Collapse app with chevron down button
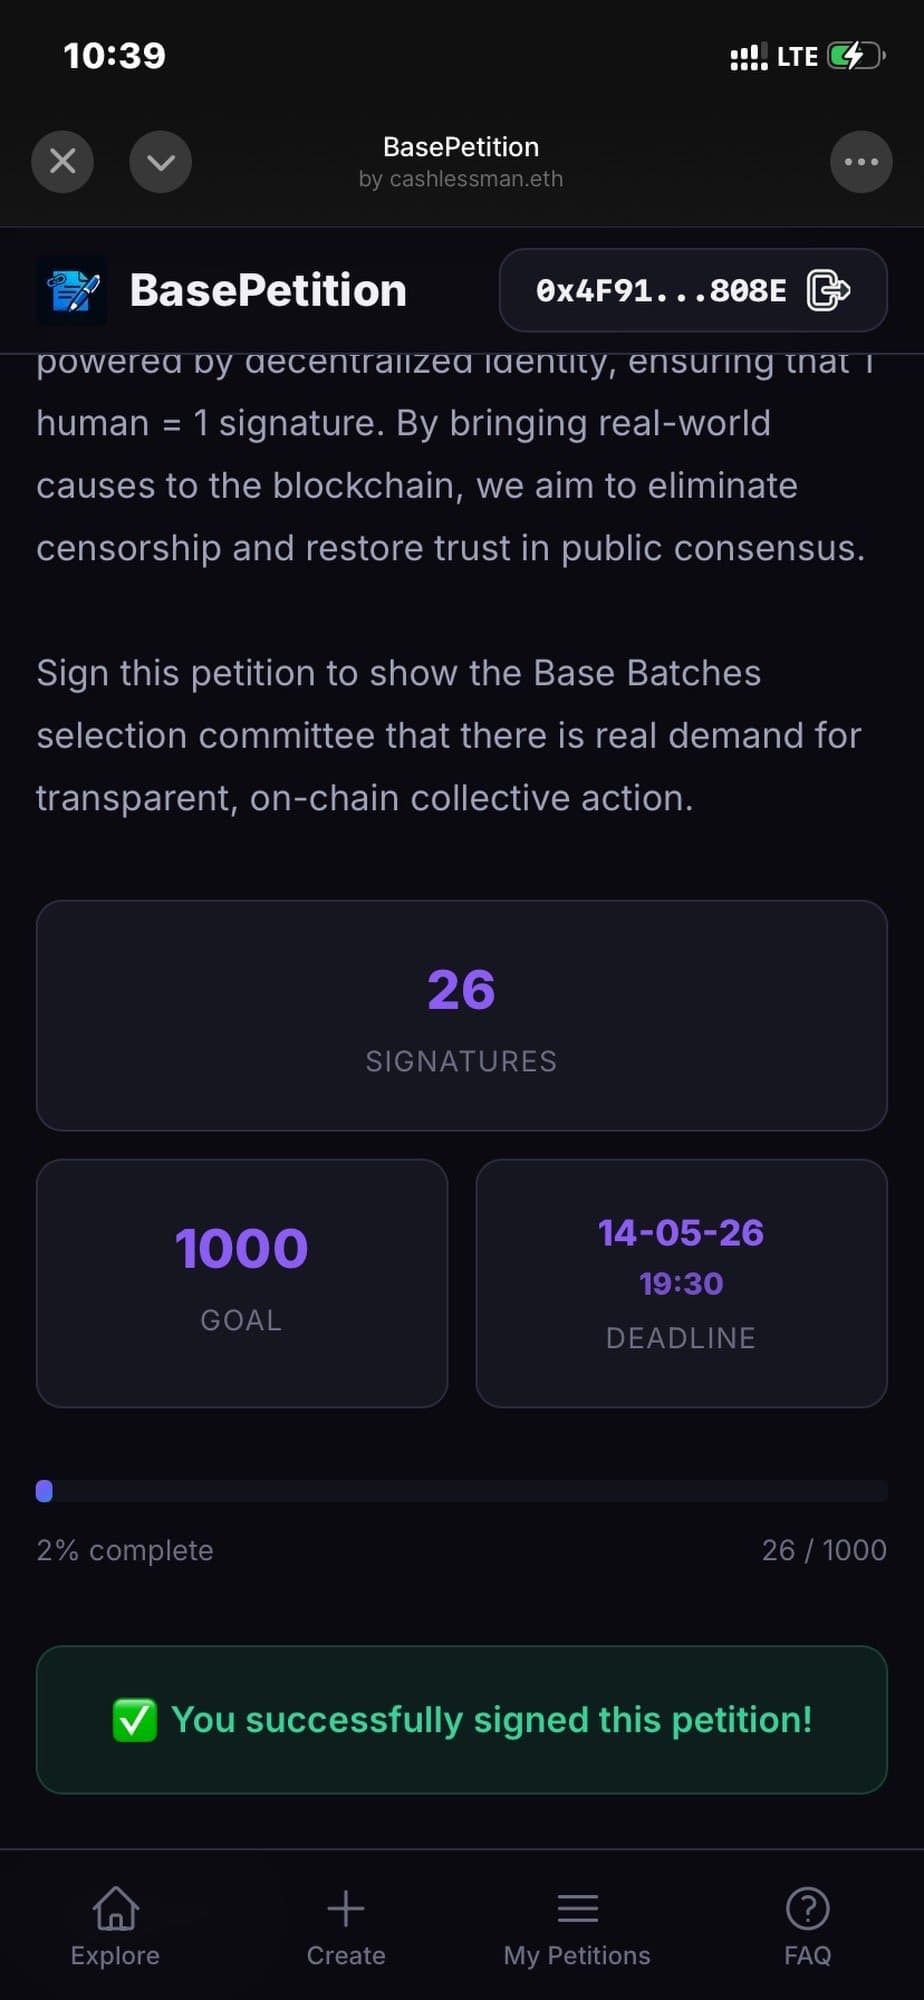This screenshot has height=2000, width=924. pos(160,161)
